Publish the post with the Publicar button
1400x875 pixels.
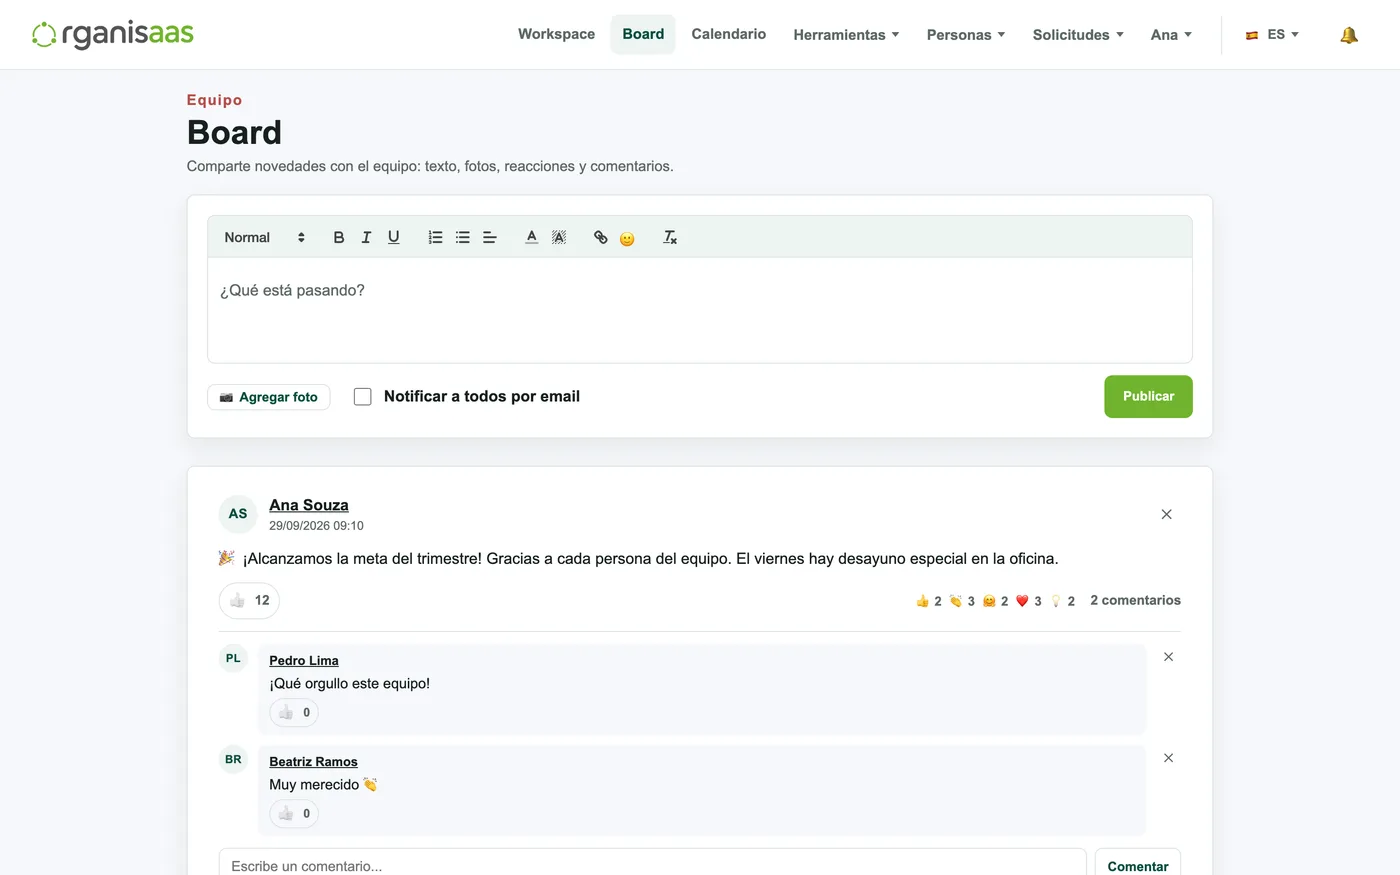(1148, 397)
